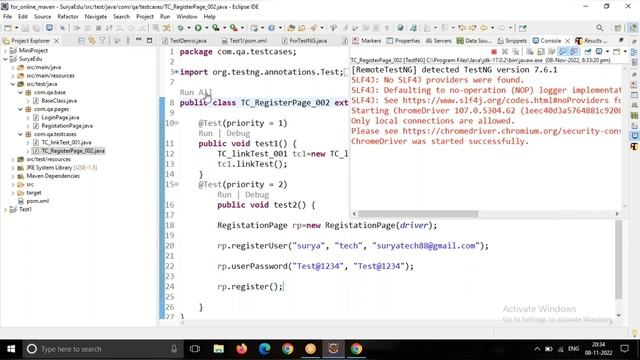Image resolution: width=640 pixels, height=360 pixels.
Task: Click Run link above test2 method
Action: coord(224,194)
